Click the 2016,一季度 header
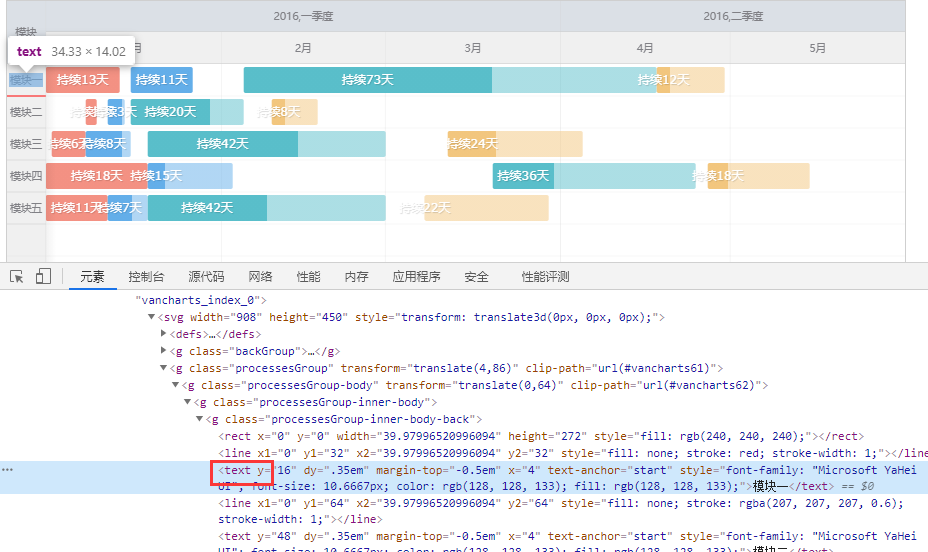This screenshot has width=928, height=552. click(x=303, y=16)
